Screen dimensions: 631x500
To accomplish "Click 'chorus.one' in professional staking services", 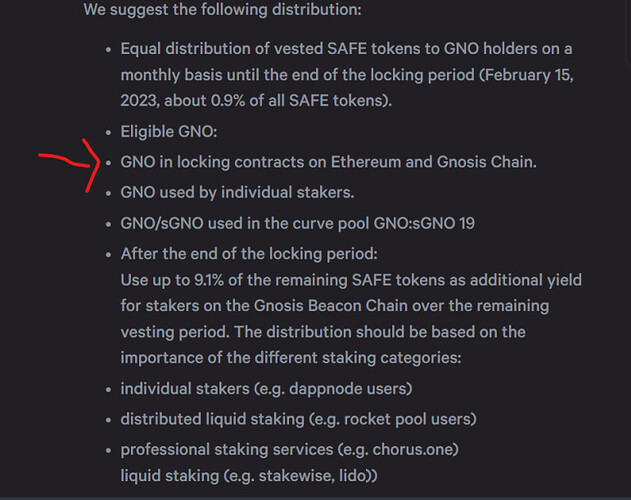I will click(413, 450).
